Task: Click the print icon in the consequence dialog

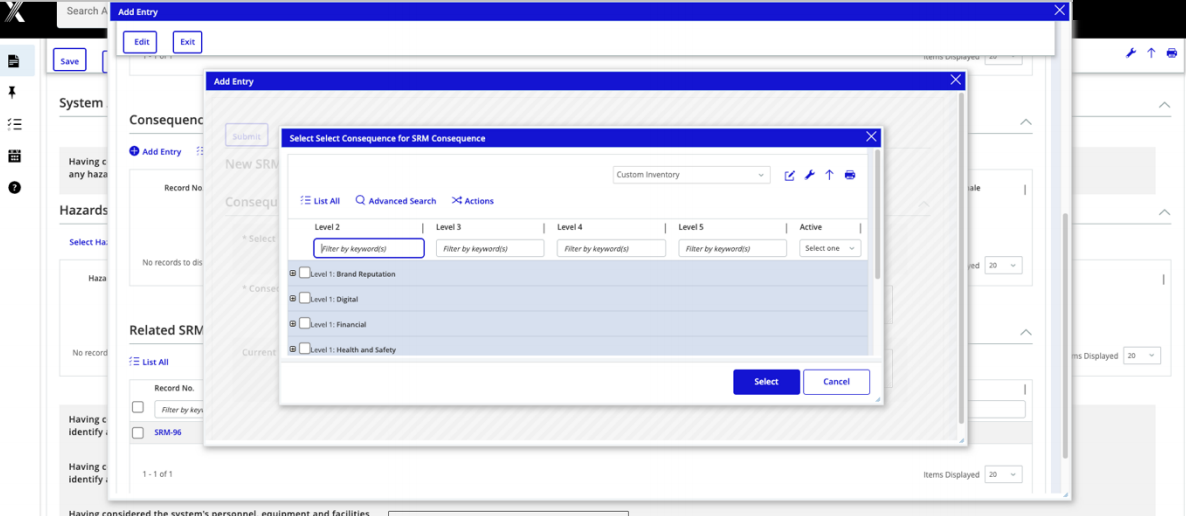Action: coord(850,175)
